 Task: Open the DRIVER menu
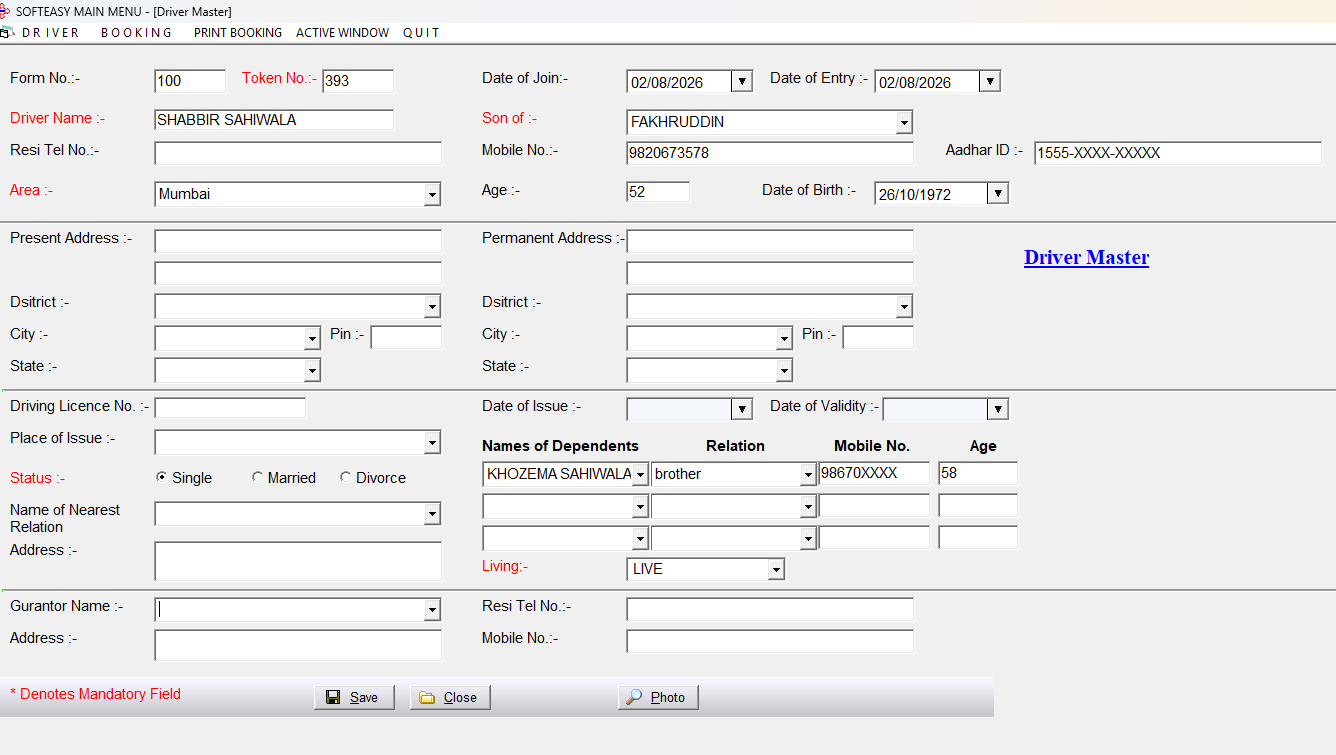click(51, 33)
